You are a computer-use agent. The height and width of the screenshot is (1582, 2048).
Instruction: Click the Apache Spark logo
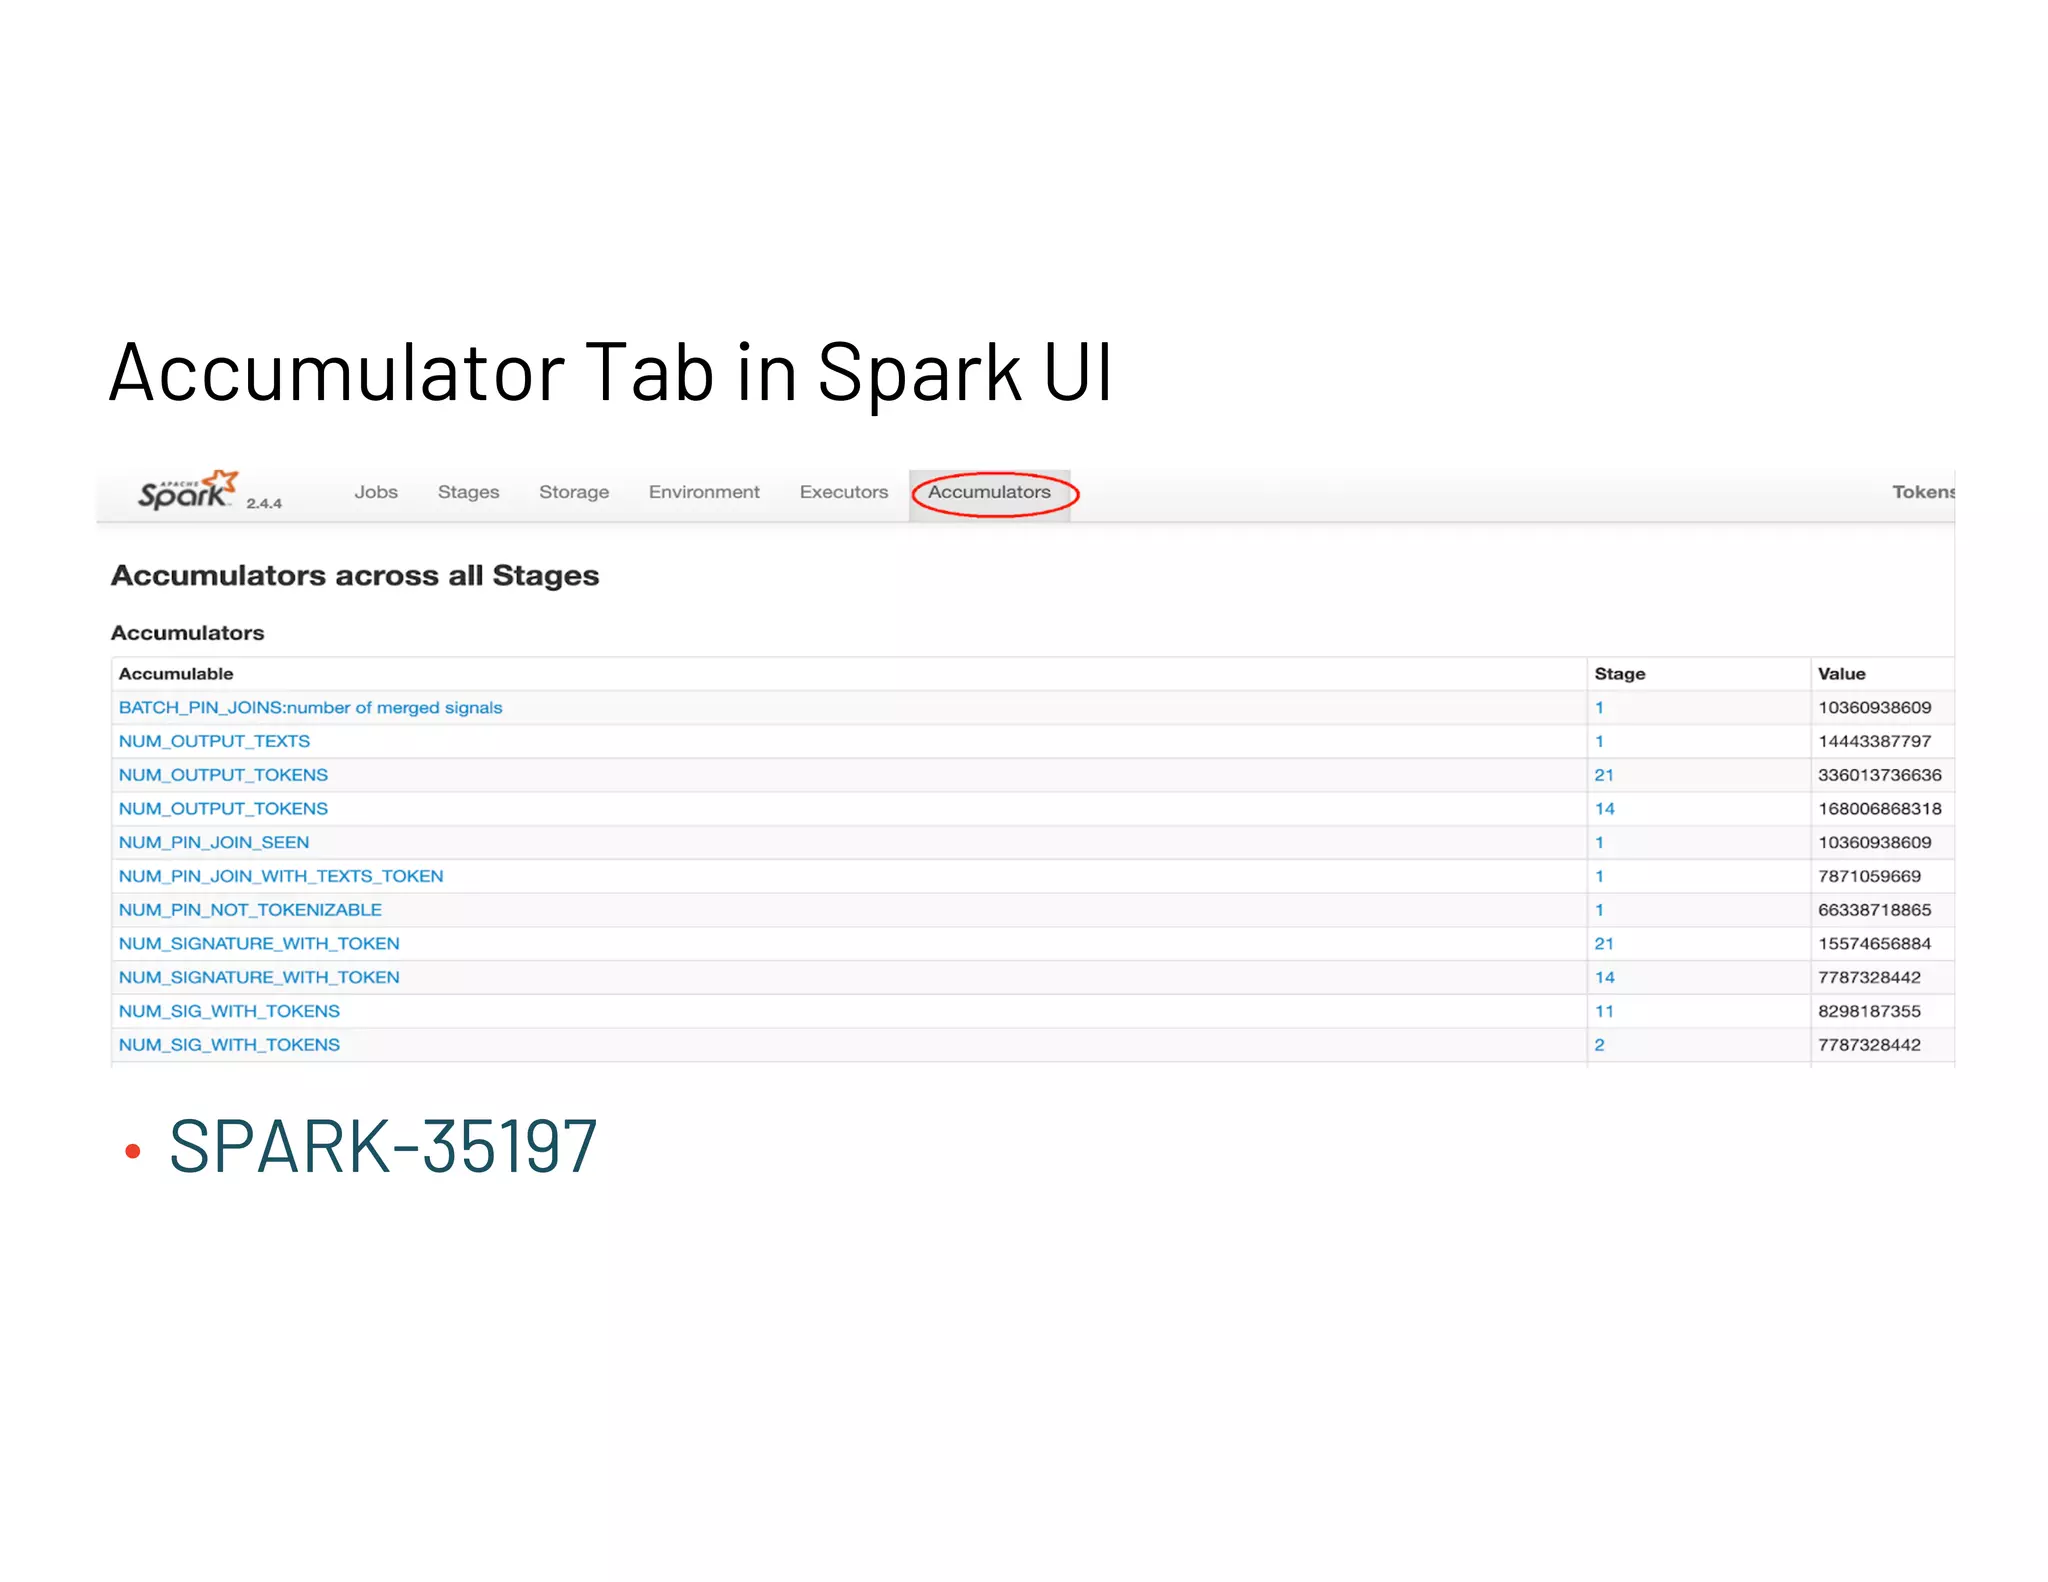click(187, 490)
